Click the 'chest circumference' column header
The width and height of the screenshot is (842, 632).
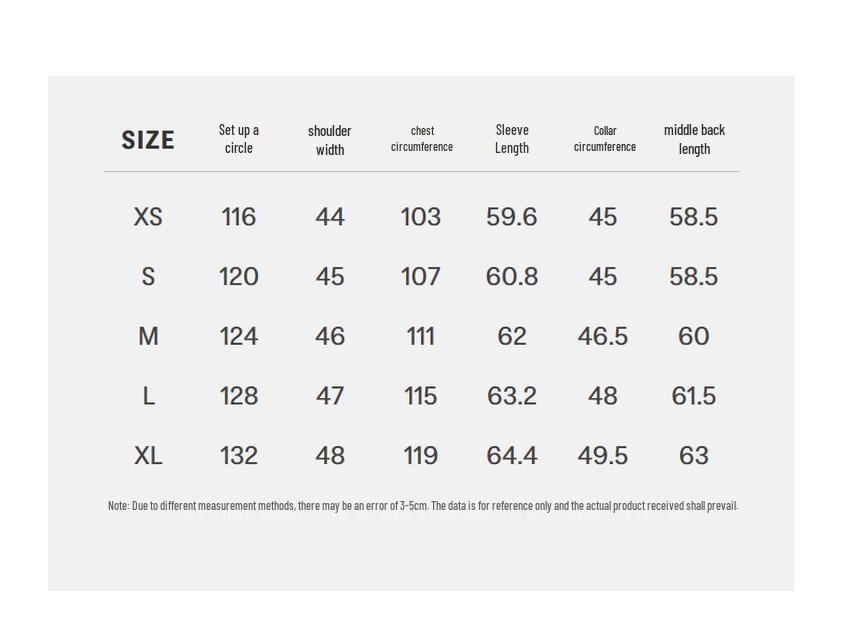click(422, 139)
